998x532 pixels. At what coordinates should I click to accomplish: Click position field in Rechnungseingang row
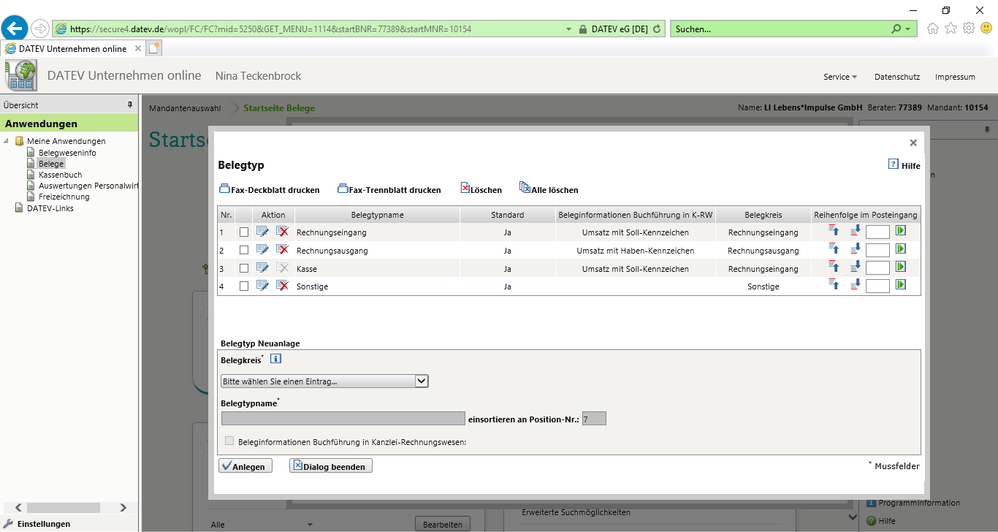coord(878,232)
